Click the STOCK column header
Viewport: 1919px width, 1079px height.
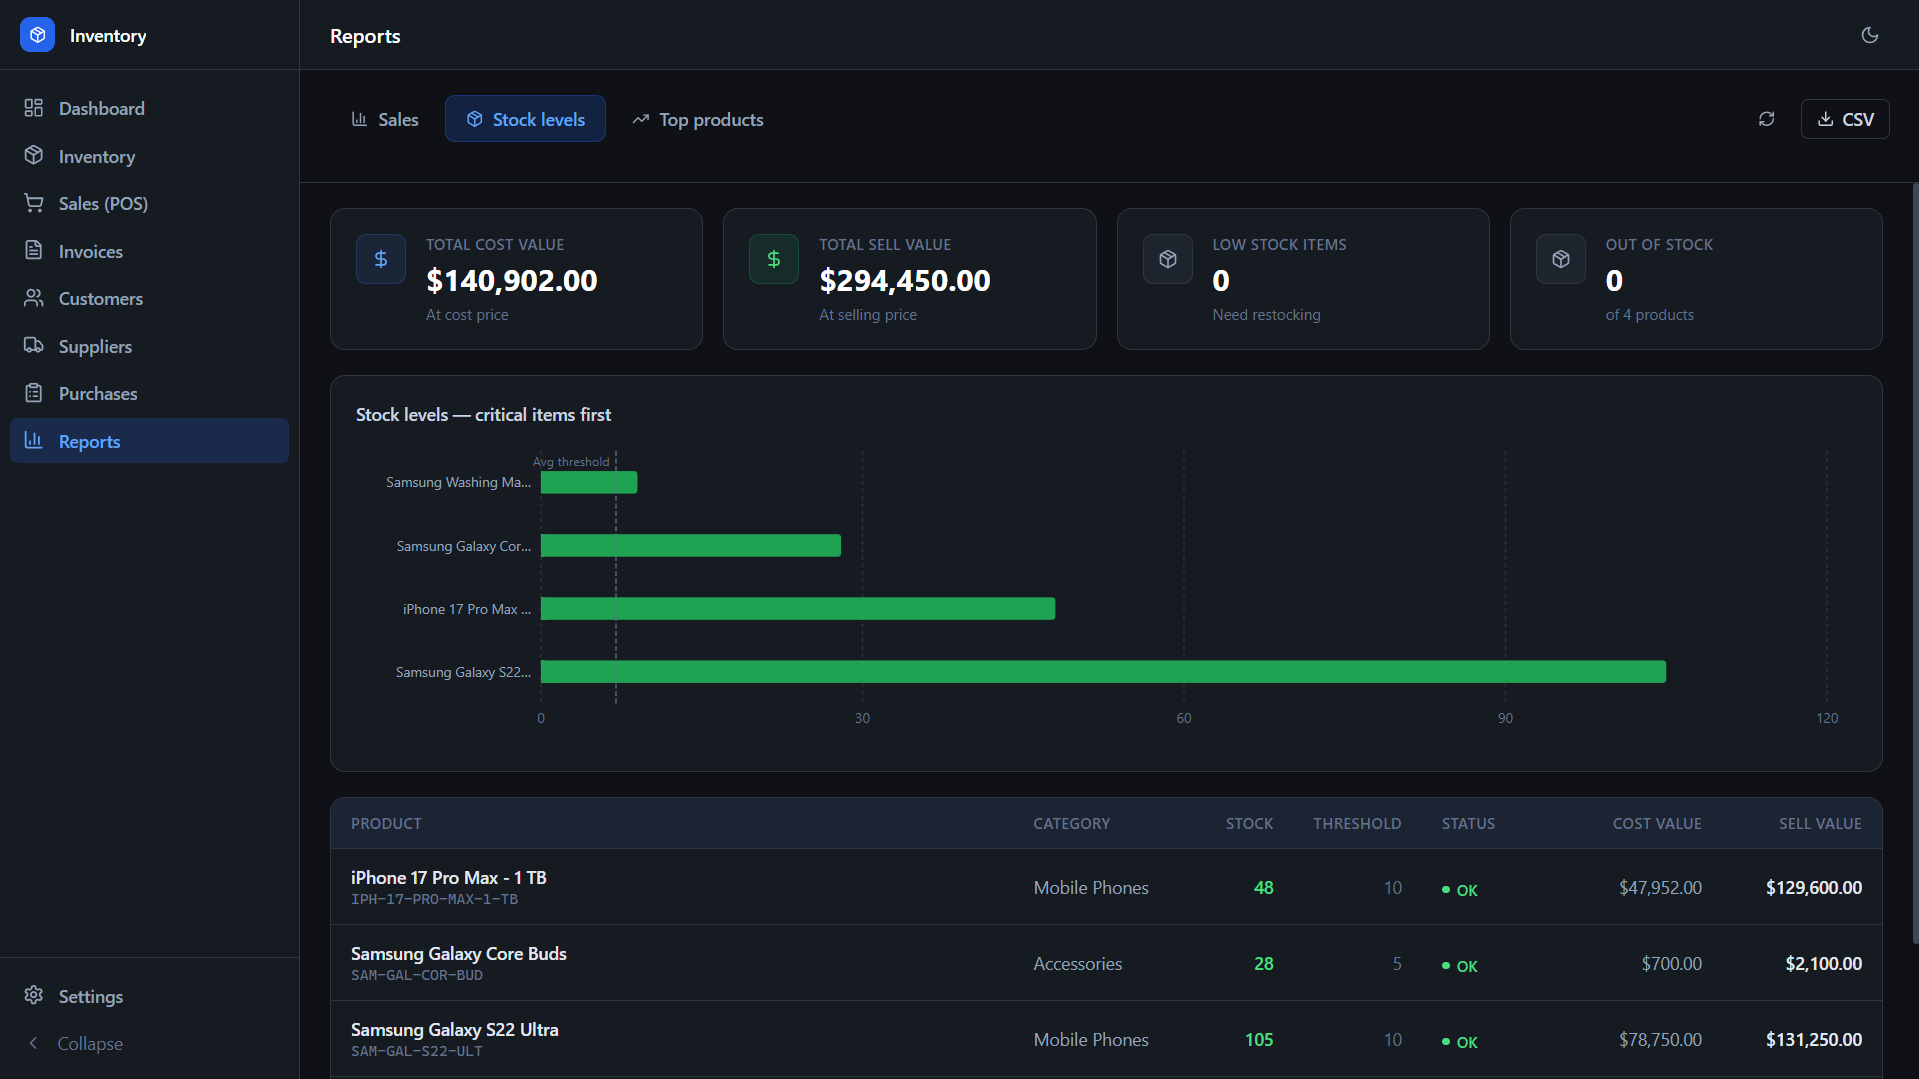pyautogui.click(x=1249, y=824)
